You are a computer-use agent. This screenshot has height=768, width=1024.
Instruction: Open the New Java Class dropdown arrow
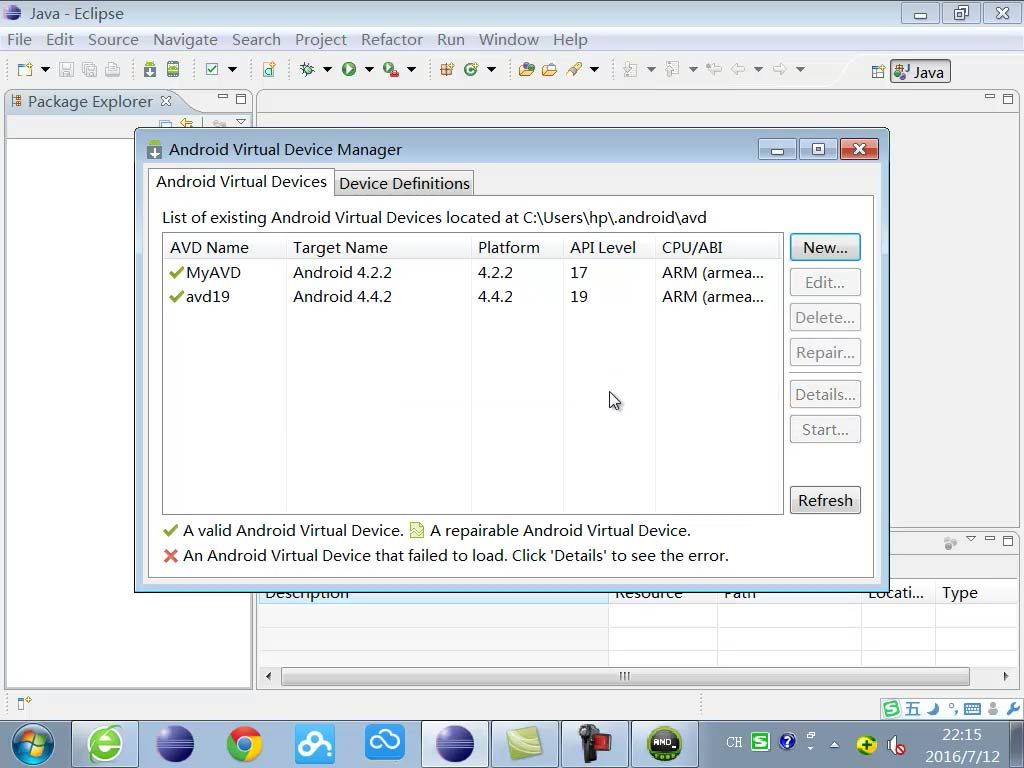491,69
